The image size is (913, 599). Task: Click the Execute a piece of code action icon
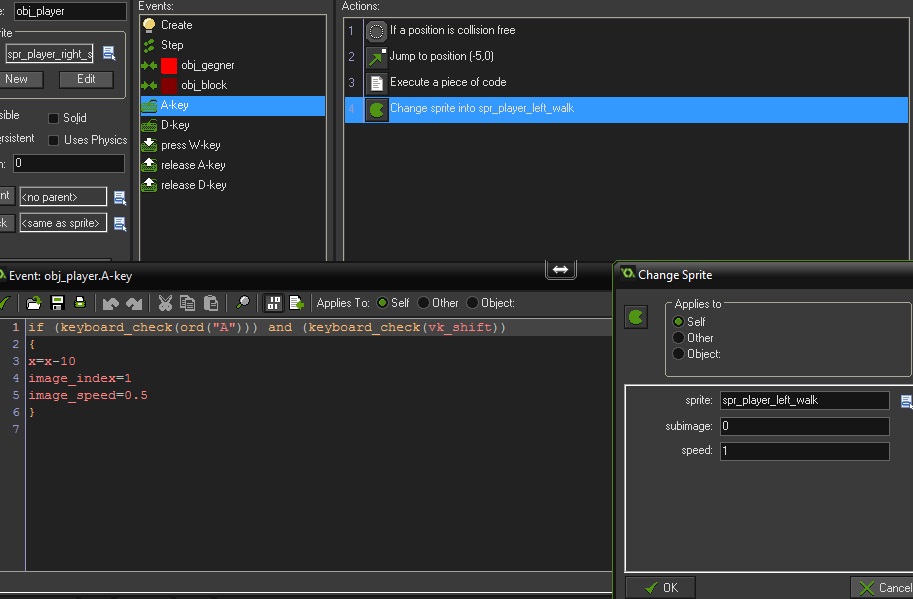point(376,83)
